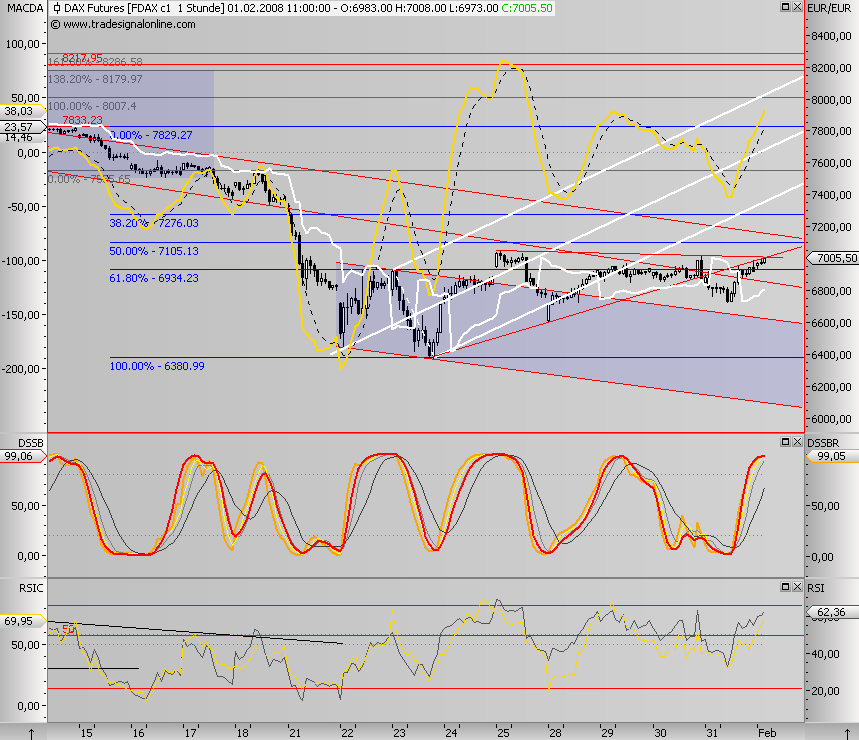The width and height of the screenshot is (859, 740).
Task: Click the red 50 label in RSIC pane
Action: coord(68,629)
